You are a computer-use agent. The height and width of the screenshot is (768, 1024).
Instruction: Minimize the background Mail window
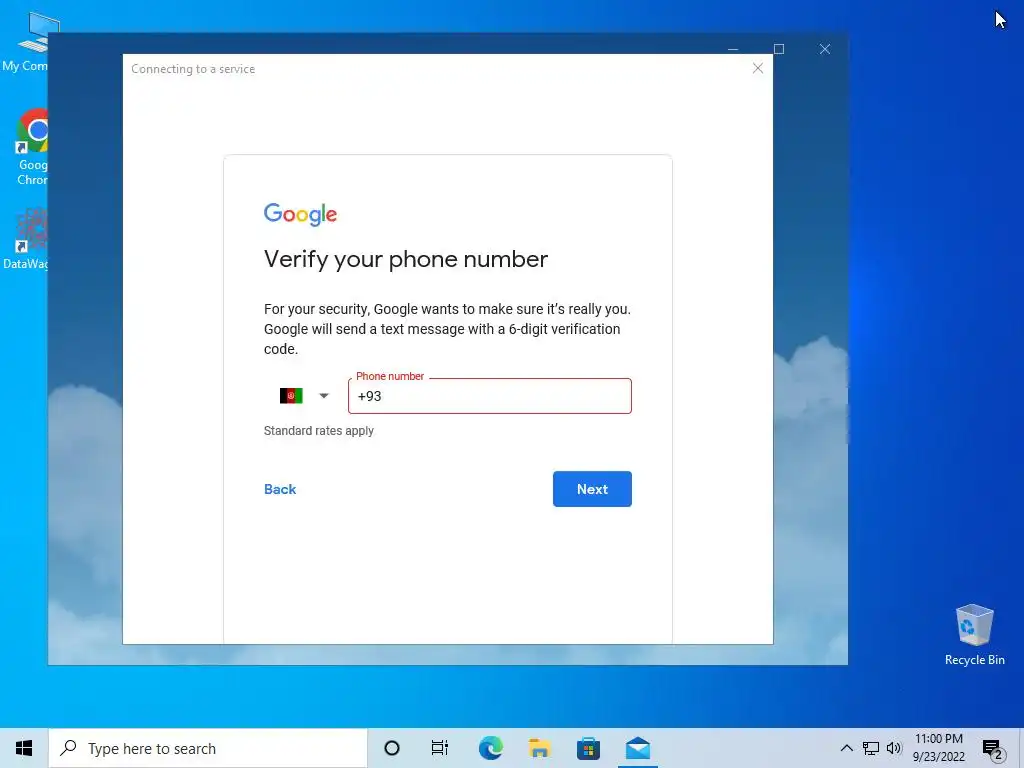(733, 49)
